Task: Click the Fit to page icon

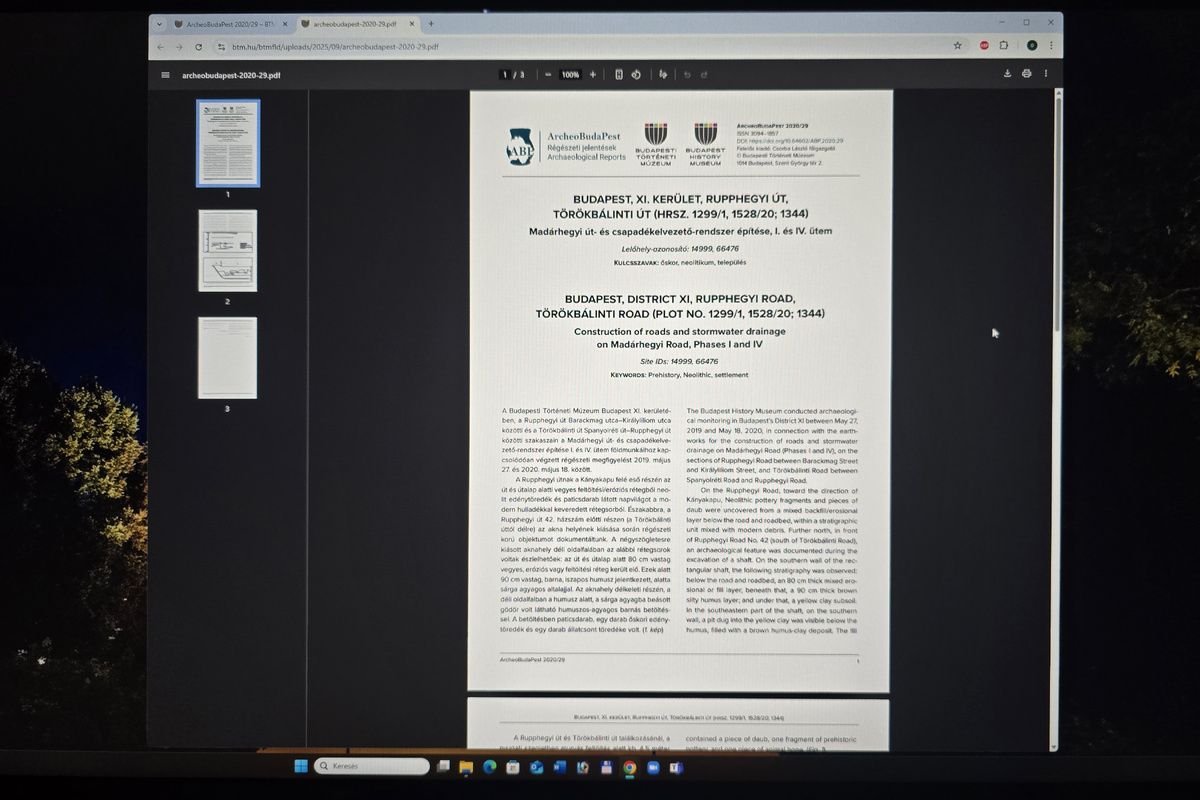Action: point(619,75)
